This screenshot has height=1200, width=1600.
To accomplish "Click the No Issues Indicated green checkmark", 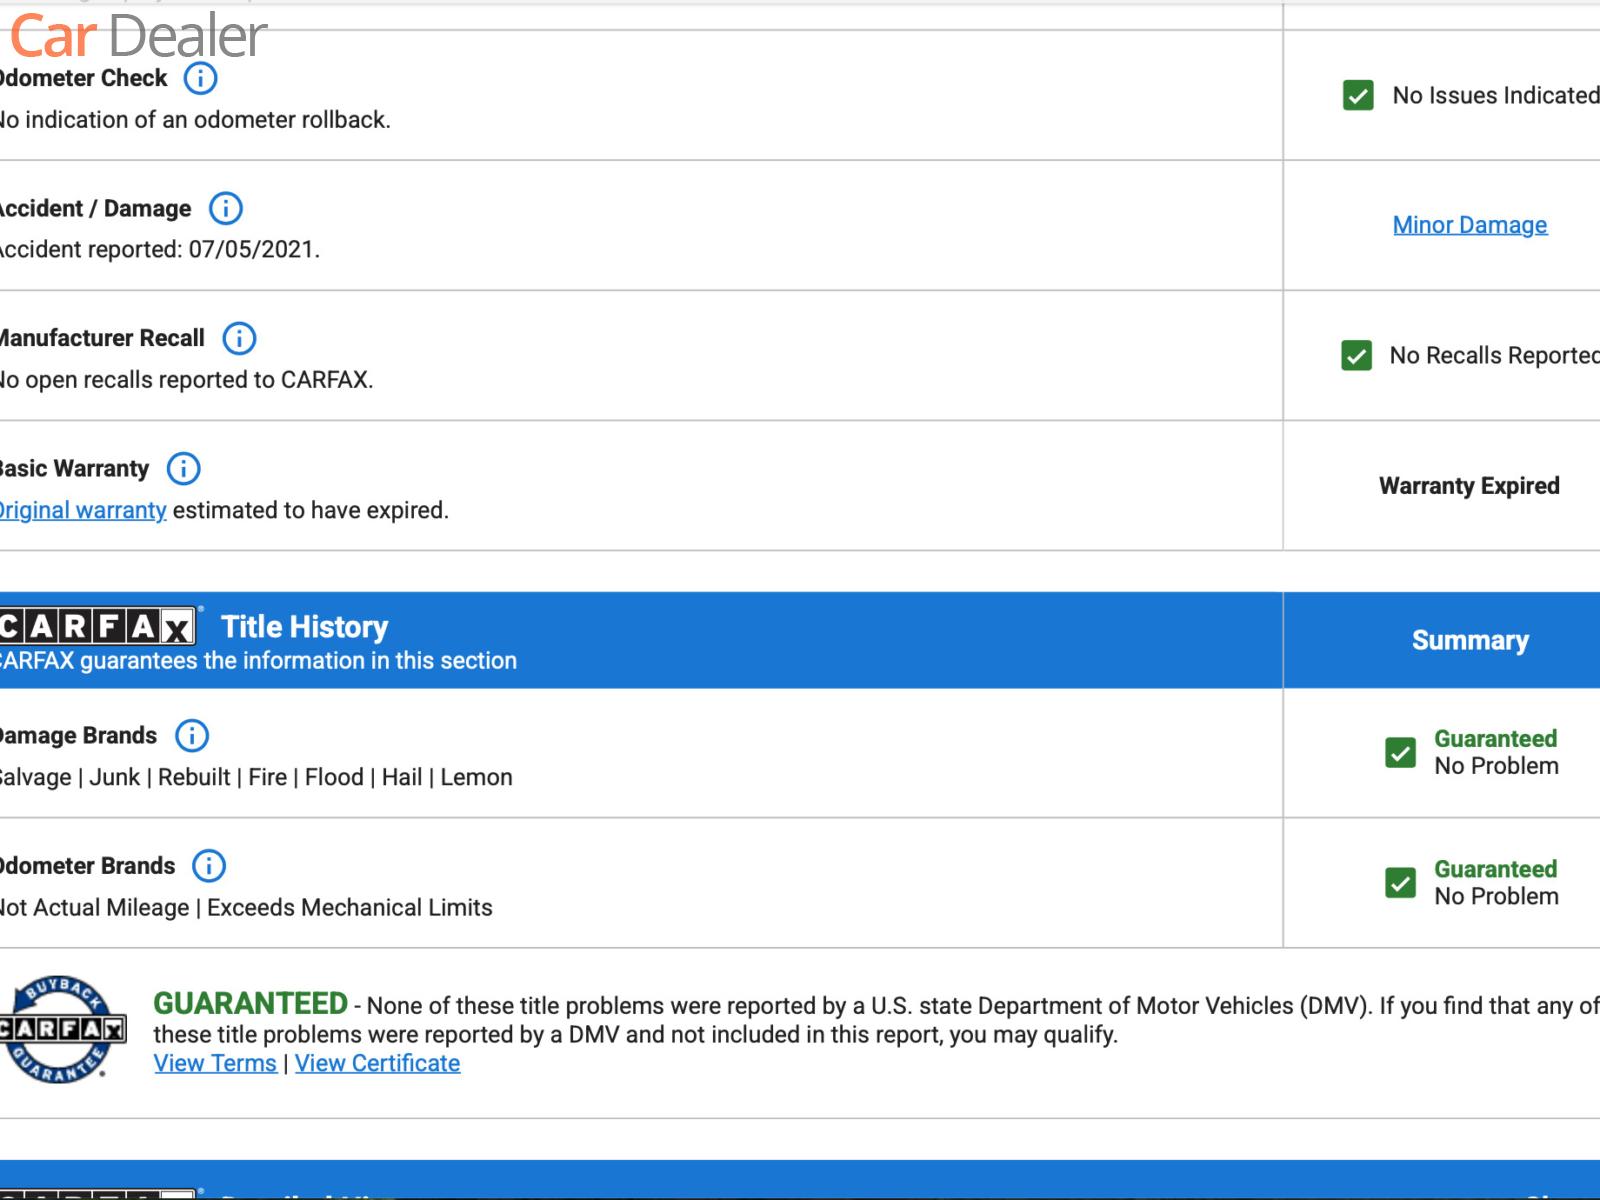I will (1357, 96).
